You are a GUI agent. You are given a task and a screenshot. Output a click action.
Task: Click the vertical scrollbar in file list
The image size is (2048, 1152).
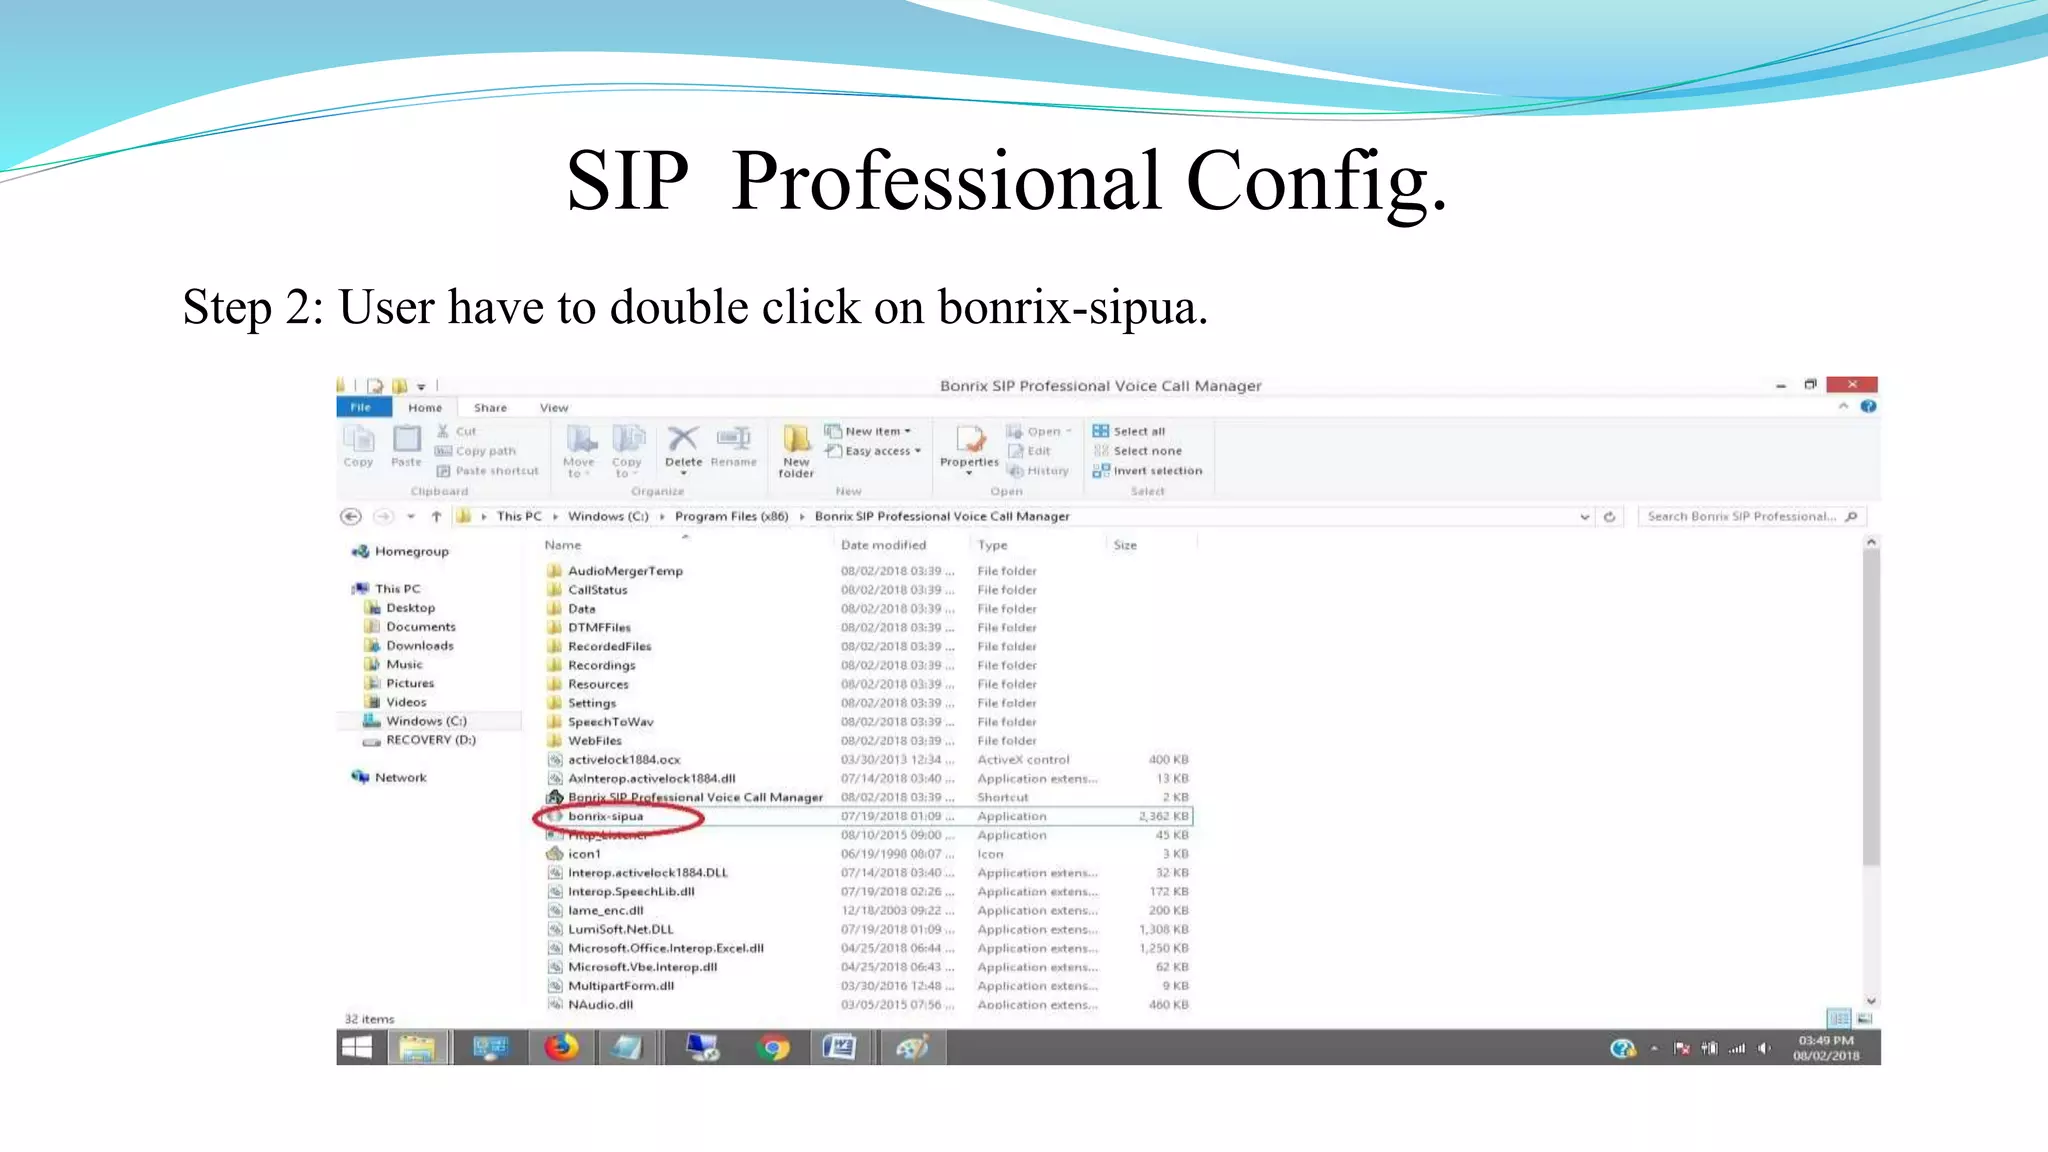tap(1871, 707)
